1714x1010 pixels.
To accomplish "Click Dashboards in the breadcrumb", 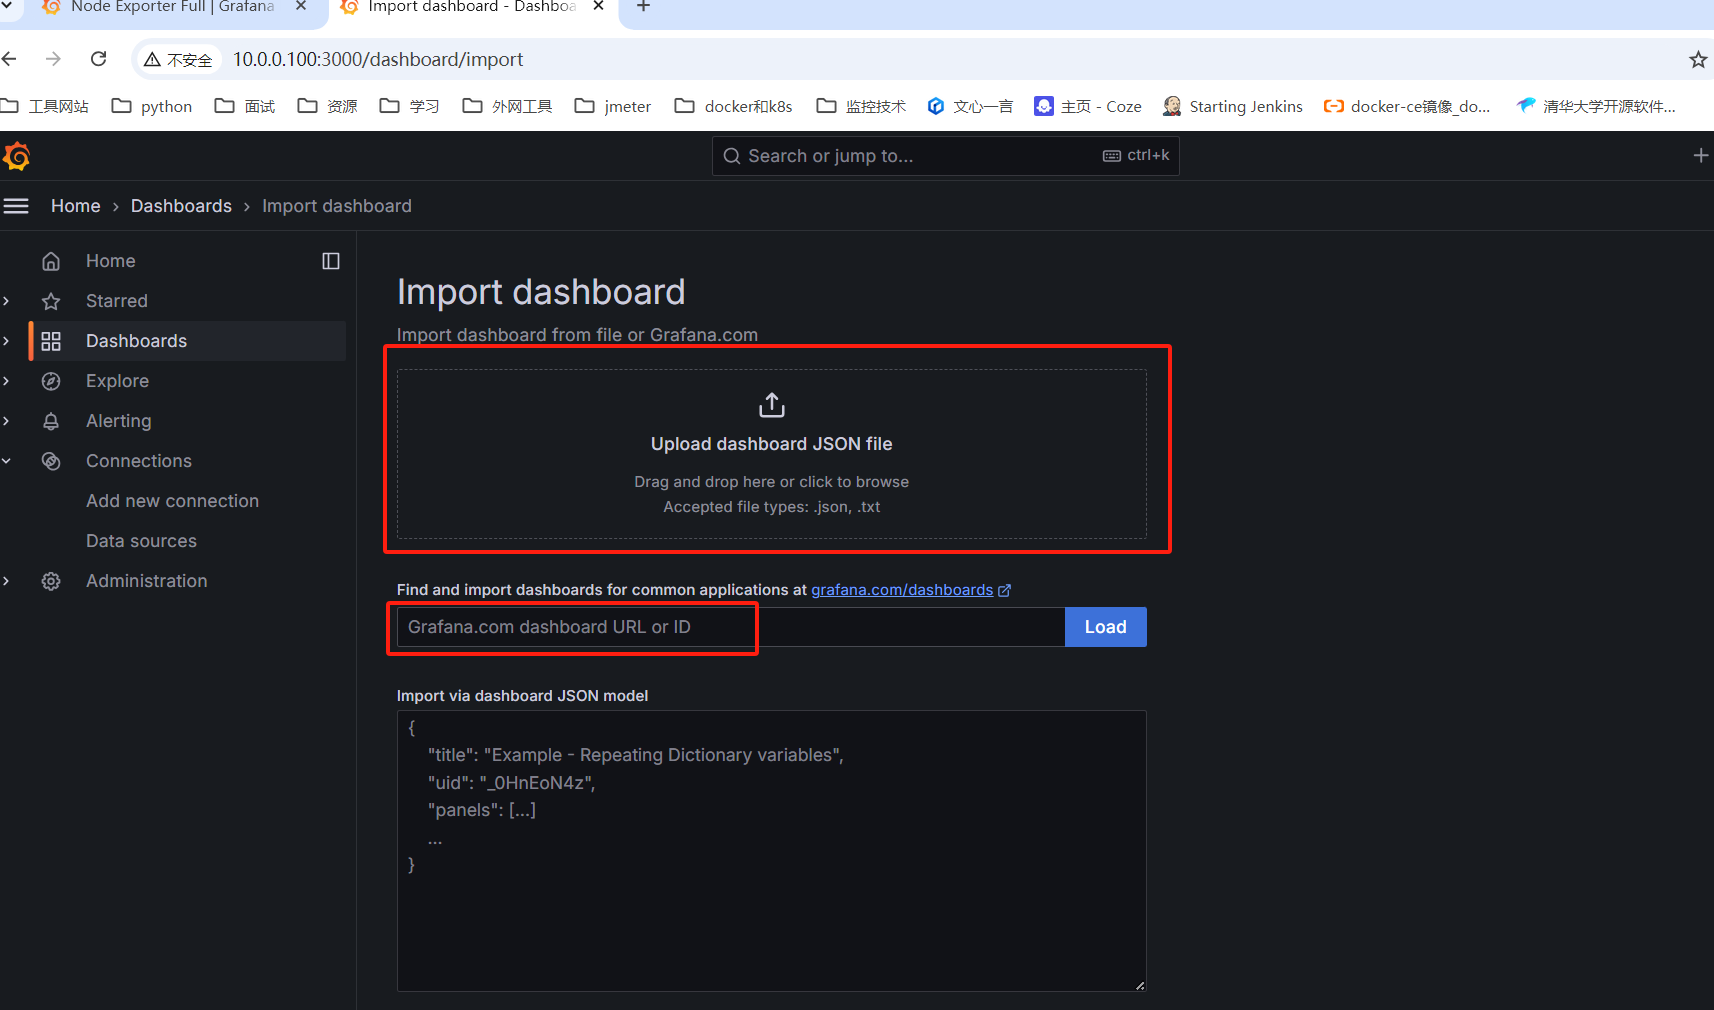I will click(181, 206).
